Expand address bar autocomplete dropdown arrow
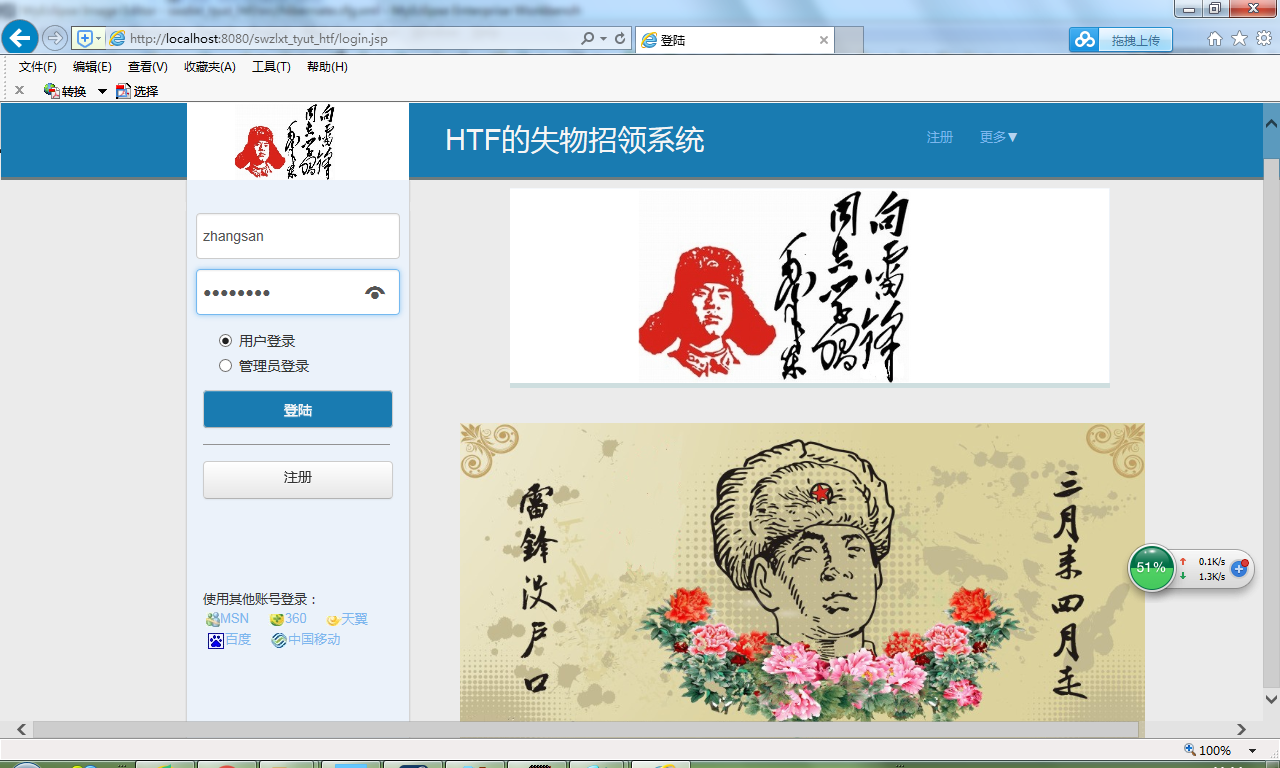The width and height of the screenshot is (1280, 768). [x=604, y=39]
